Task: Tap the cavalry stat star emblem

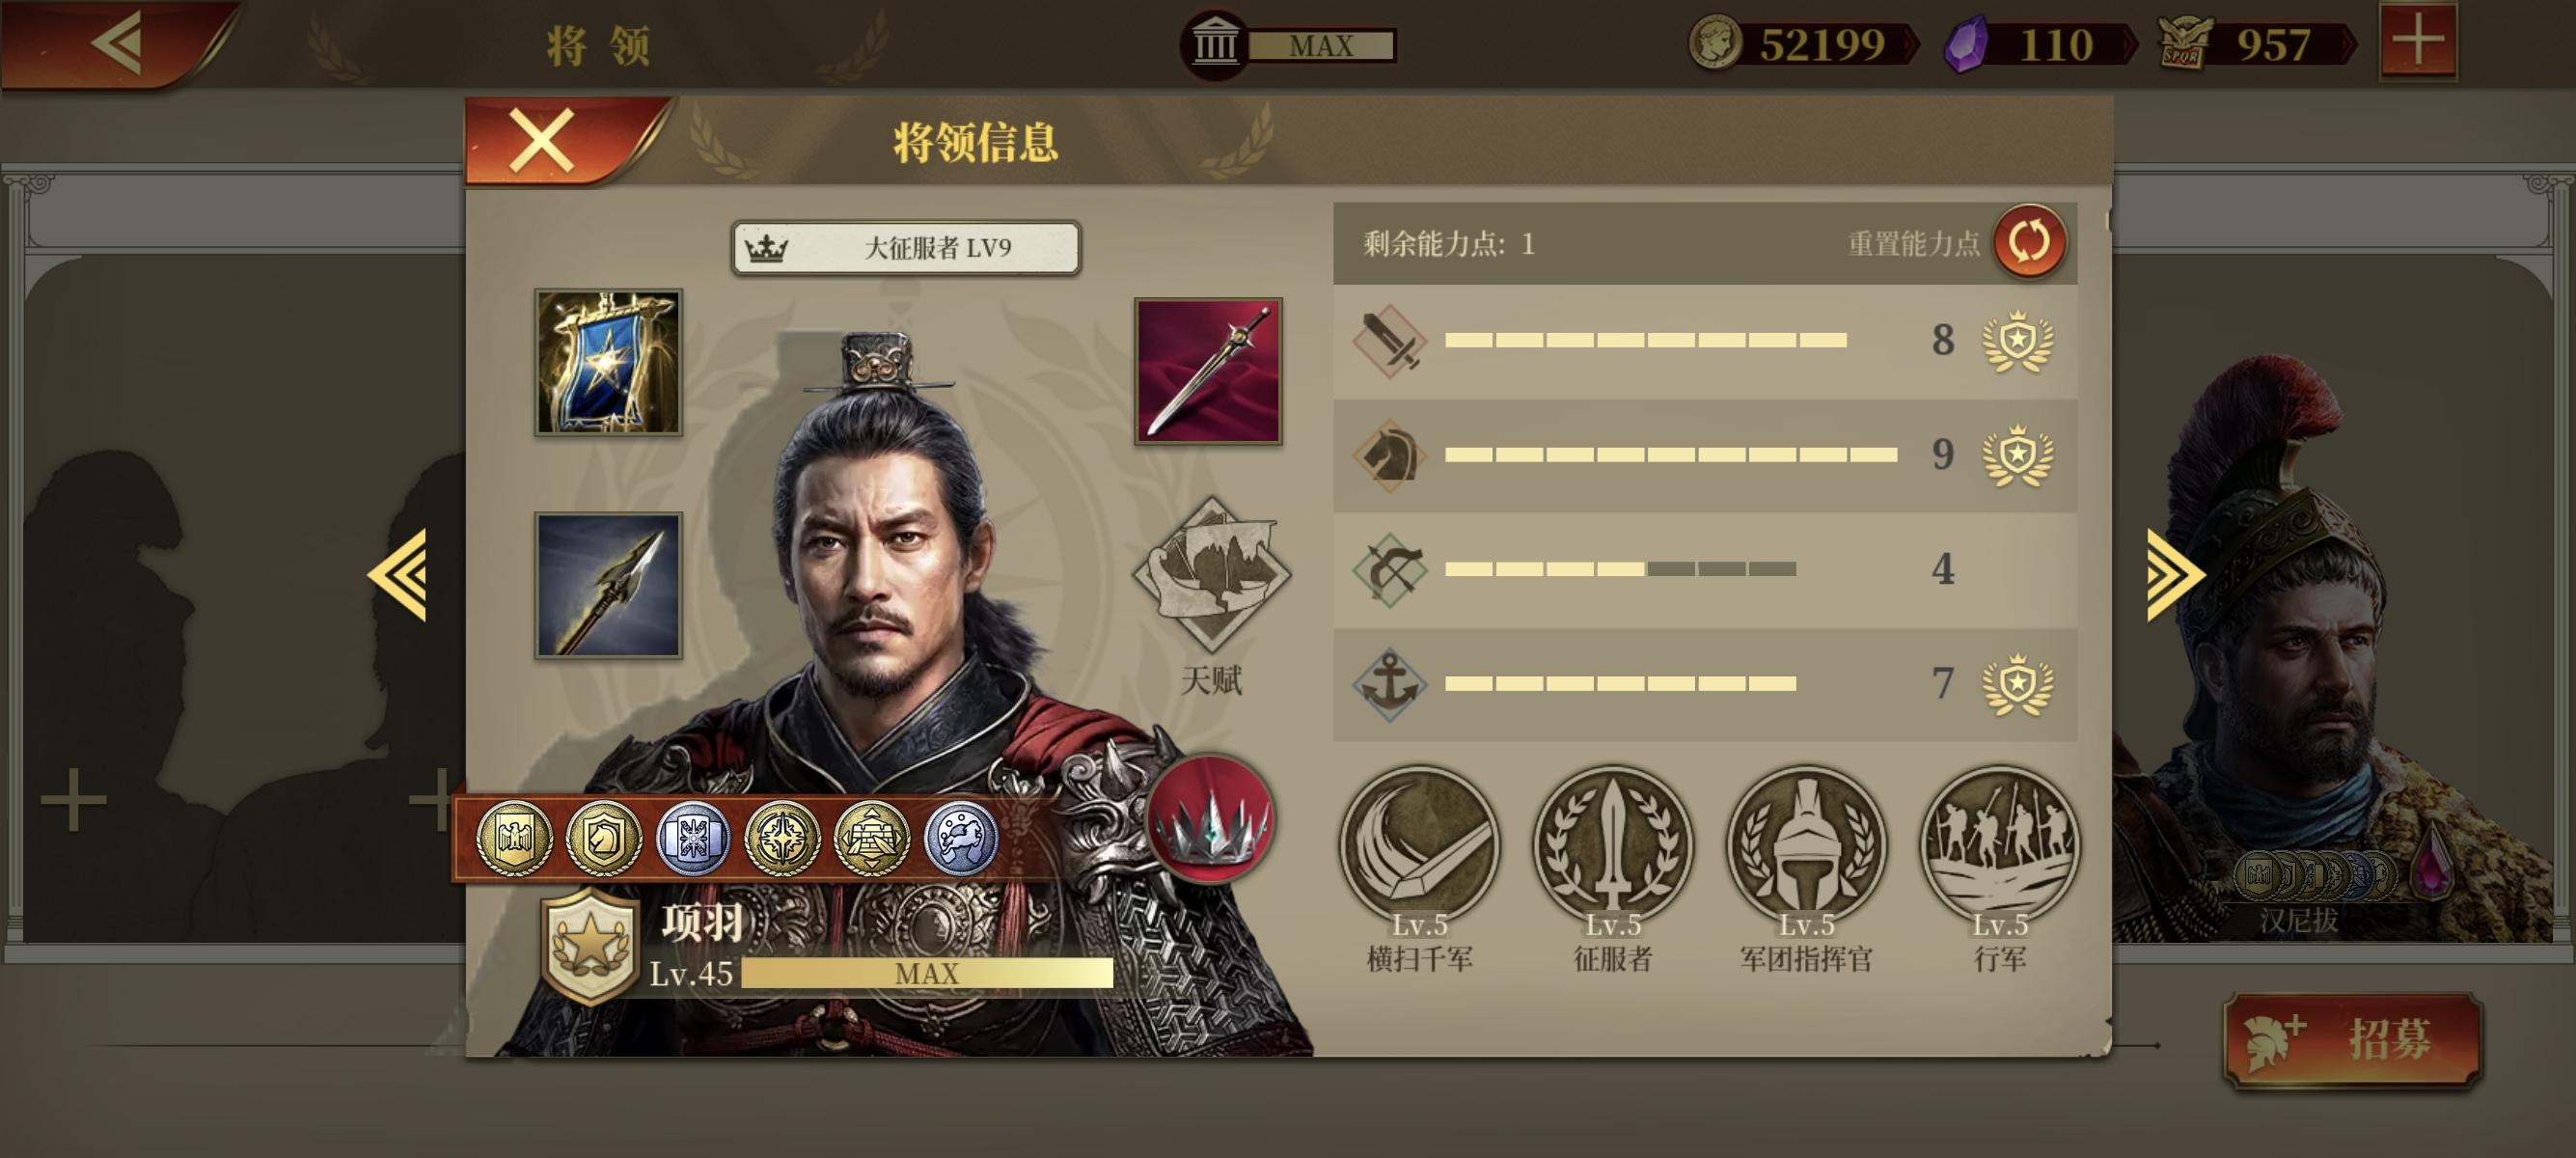Action: 2018,455
